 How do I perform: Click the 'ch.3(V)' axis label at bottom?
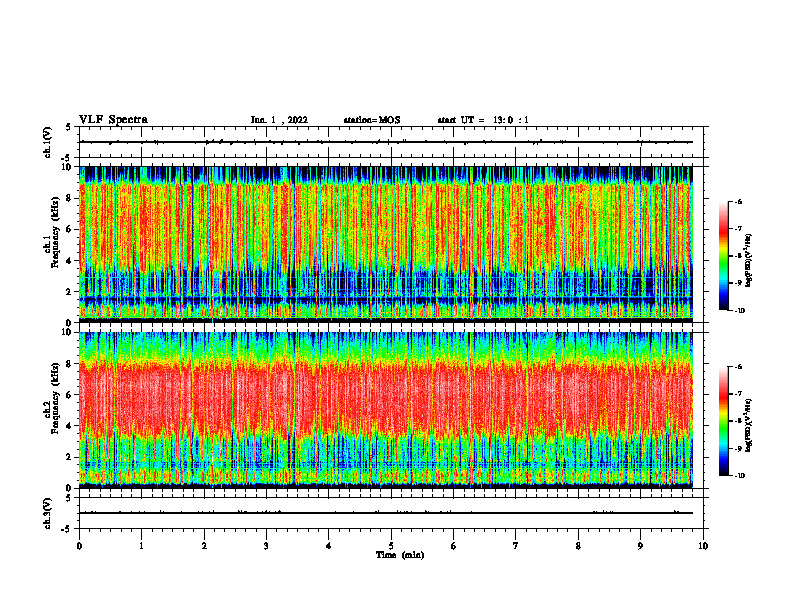coord(48,513)
